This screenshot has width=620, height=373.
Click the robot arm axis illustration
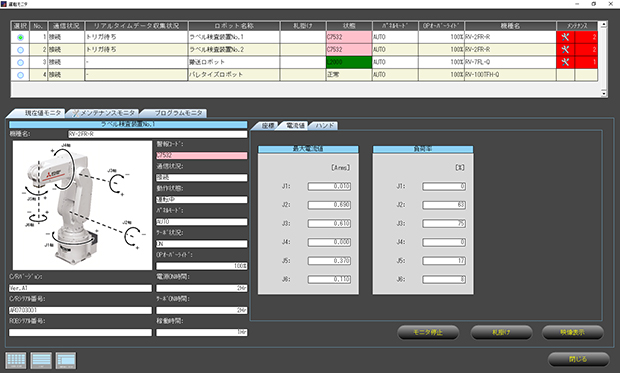[x=82, y=205]
